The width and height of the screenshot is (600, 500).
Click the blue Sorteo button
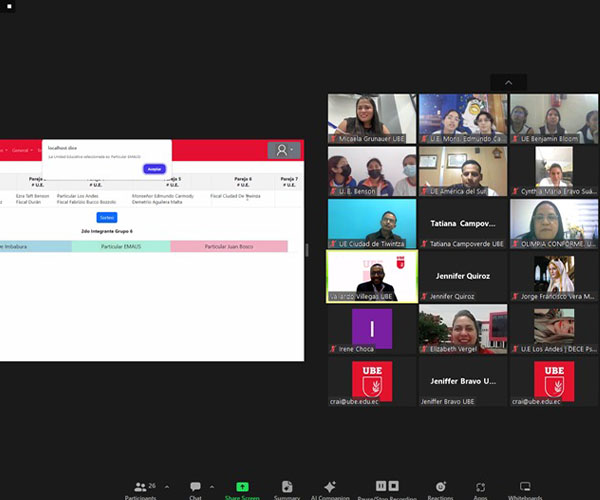tap(107, 217)
